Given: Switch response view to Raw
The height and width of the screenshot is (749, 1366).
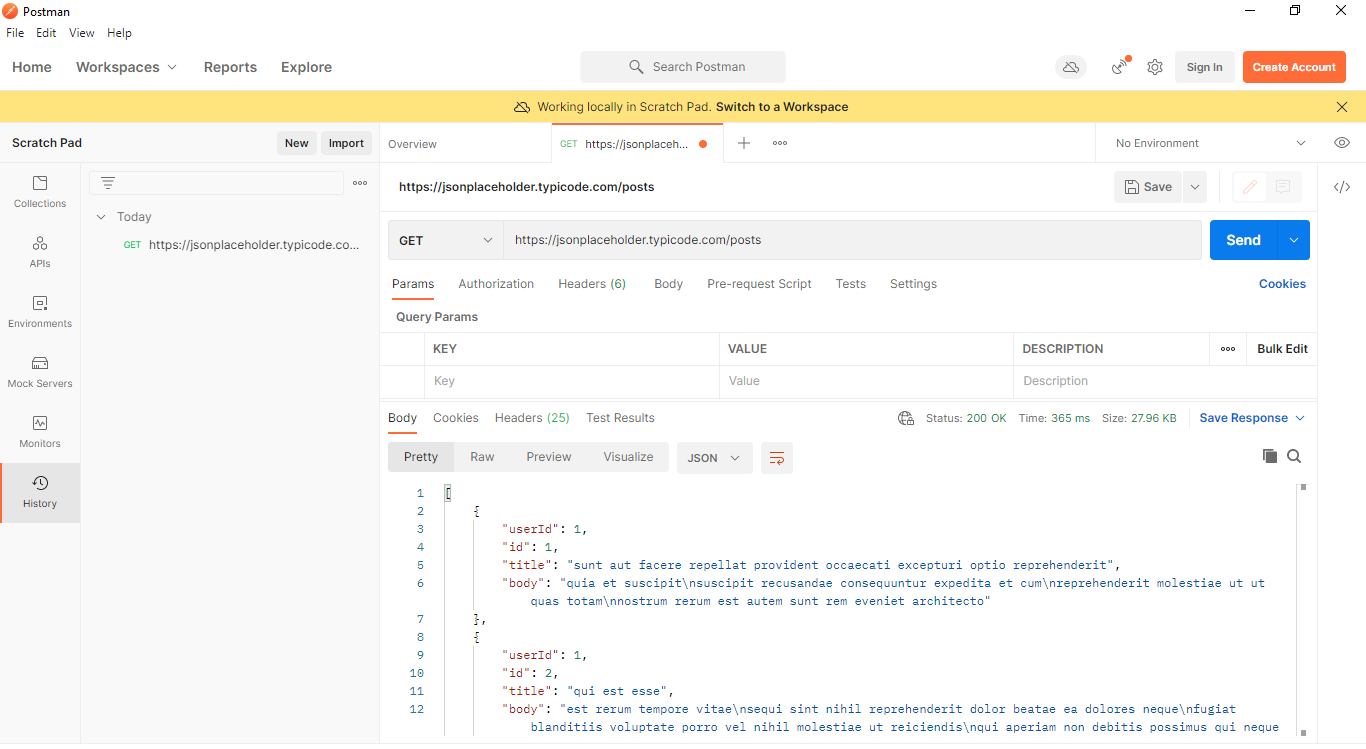Looking at the screenshot, I should pos(482,457).
